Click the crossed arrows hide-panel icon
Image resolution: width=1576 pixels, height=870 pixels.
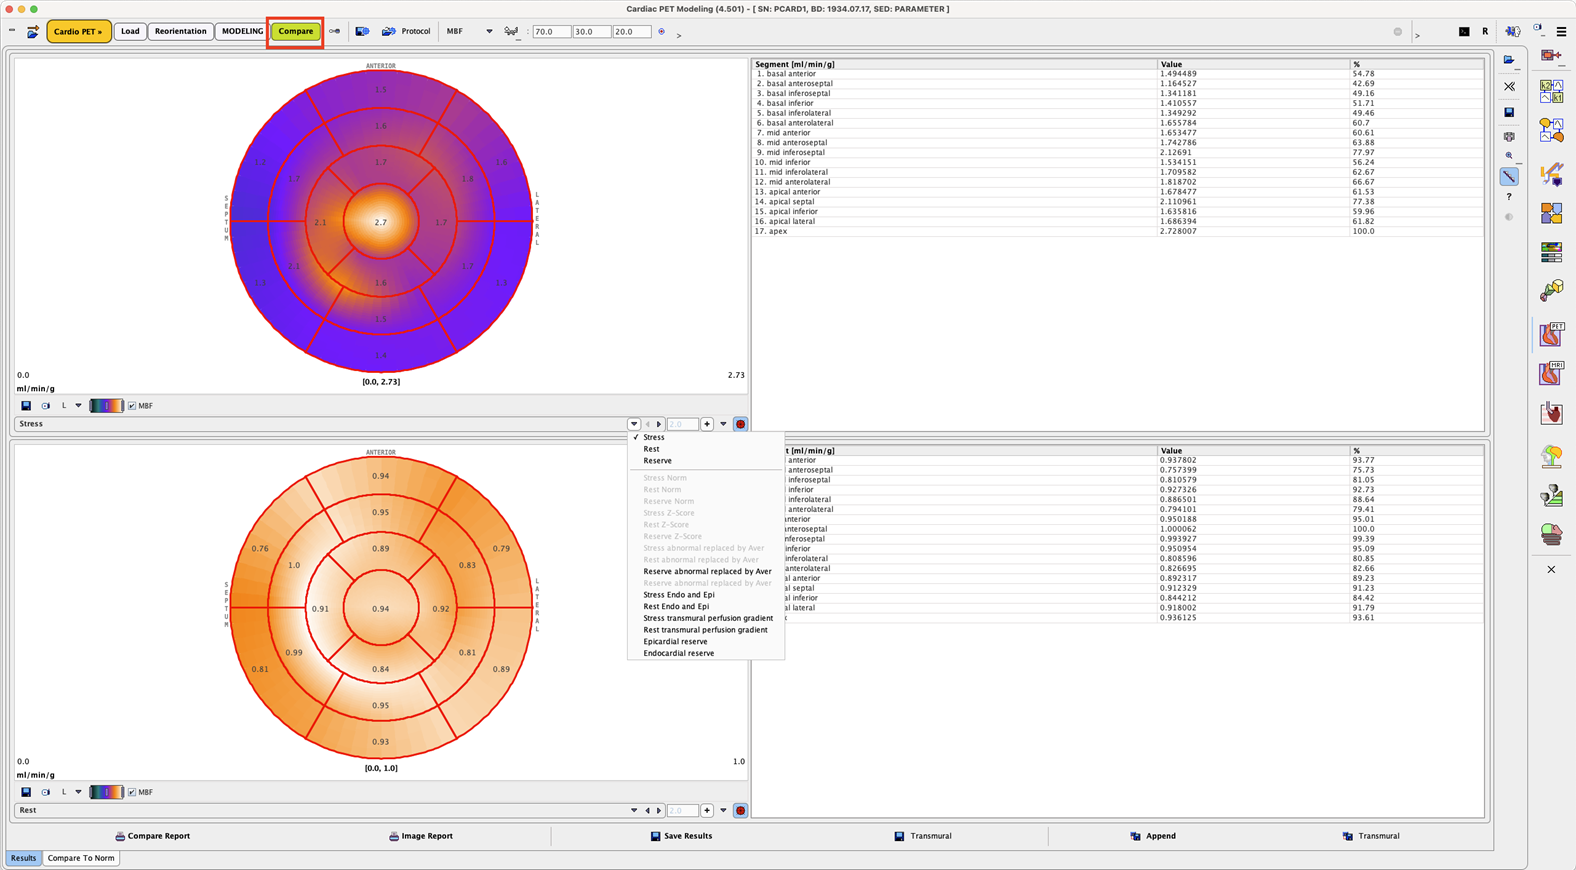point(1509,87)
